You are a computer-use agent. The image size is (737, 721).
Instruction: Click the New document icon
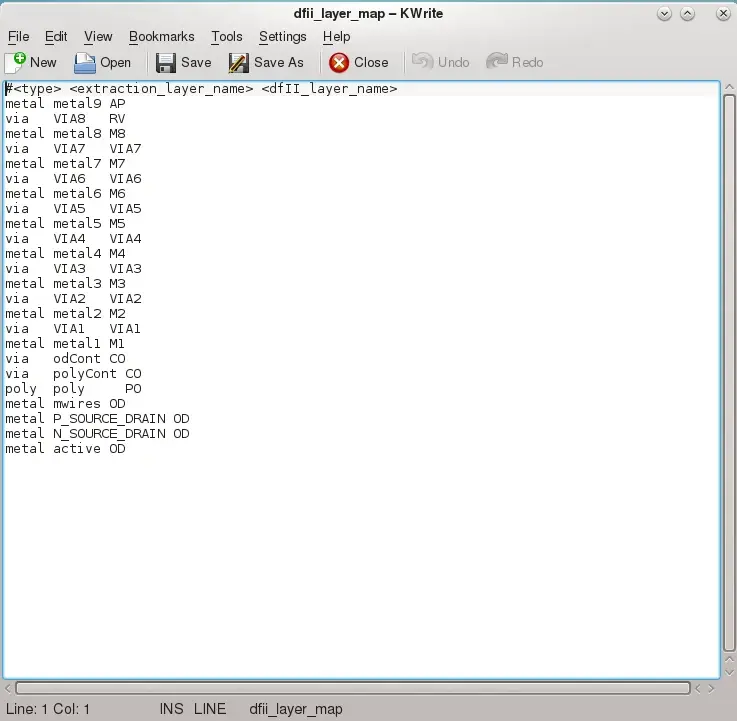pos(15,63)
